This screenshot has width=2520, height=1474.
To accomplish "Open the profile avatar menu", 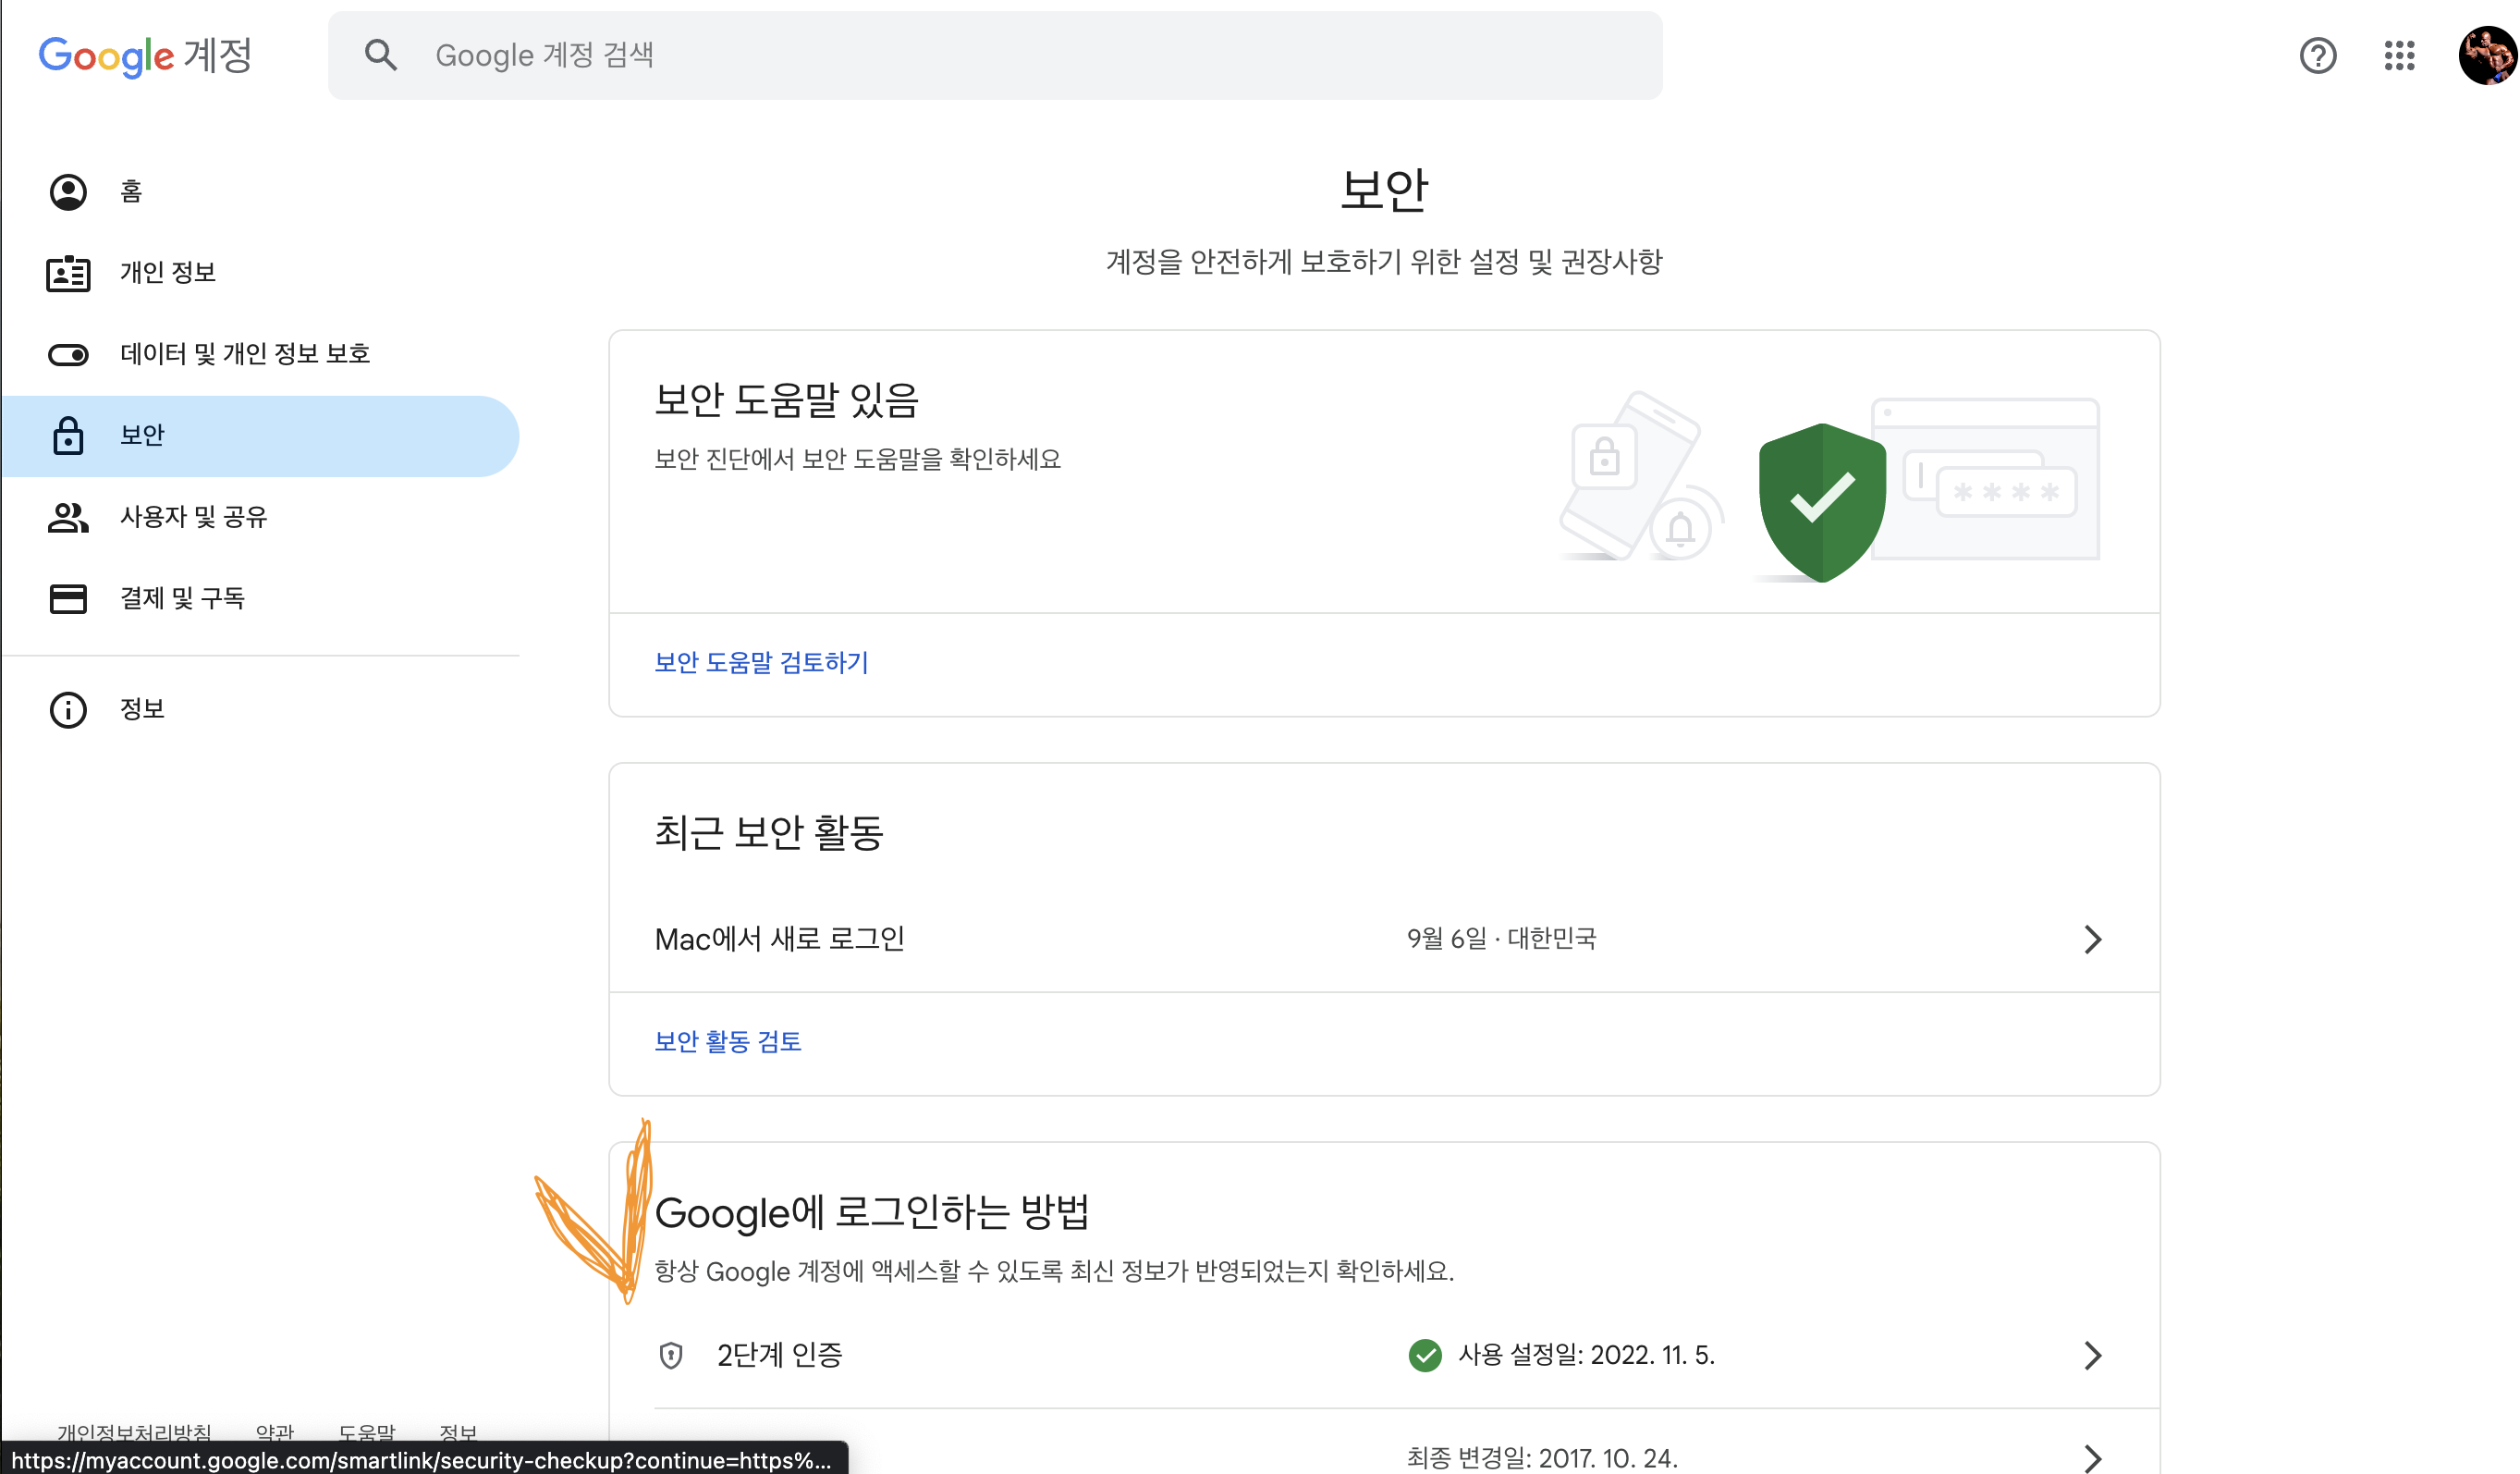I will point(2487,55).
